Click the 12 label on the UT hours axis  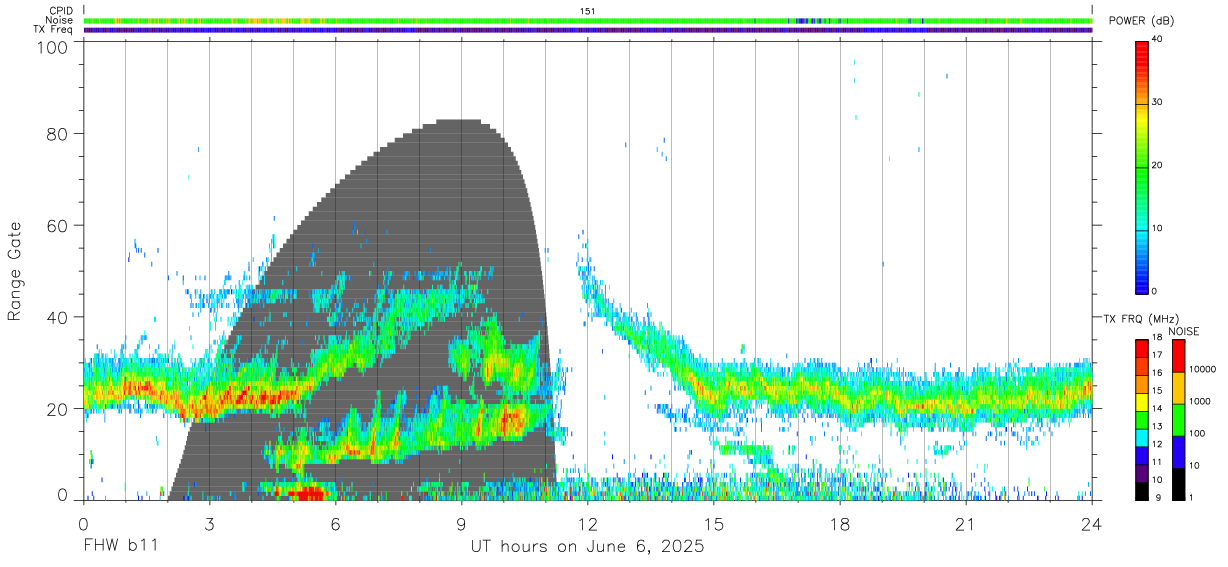coord(588,523)
